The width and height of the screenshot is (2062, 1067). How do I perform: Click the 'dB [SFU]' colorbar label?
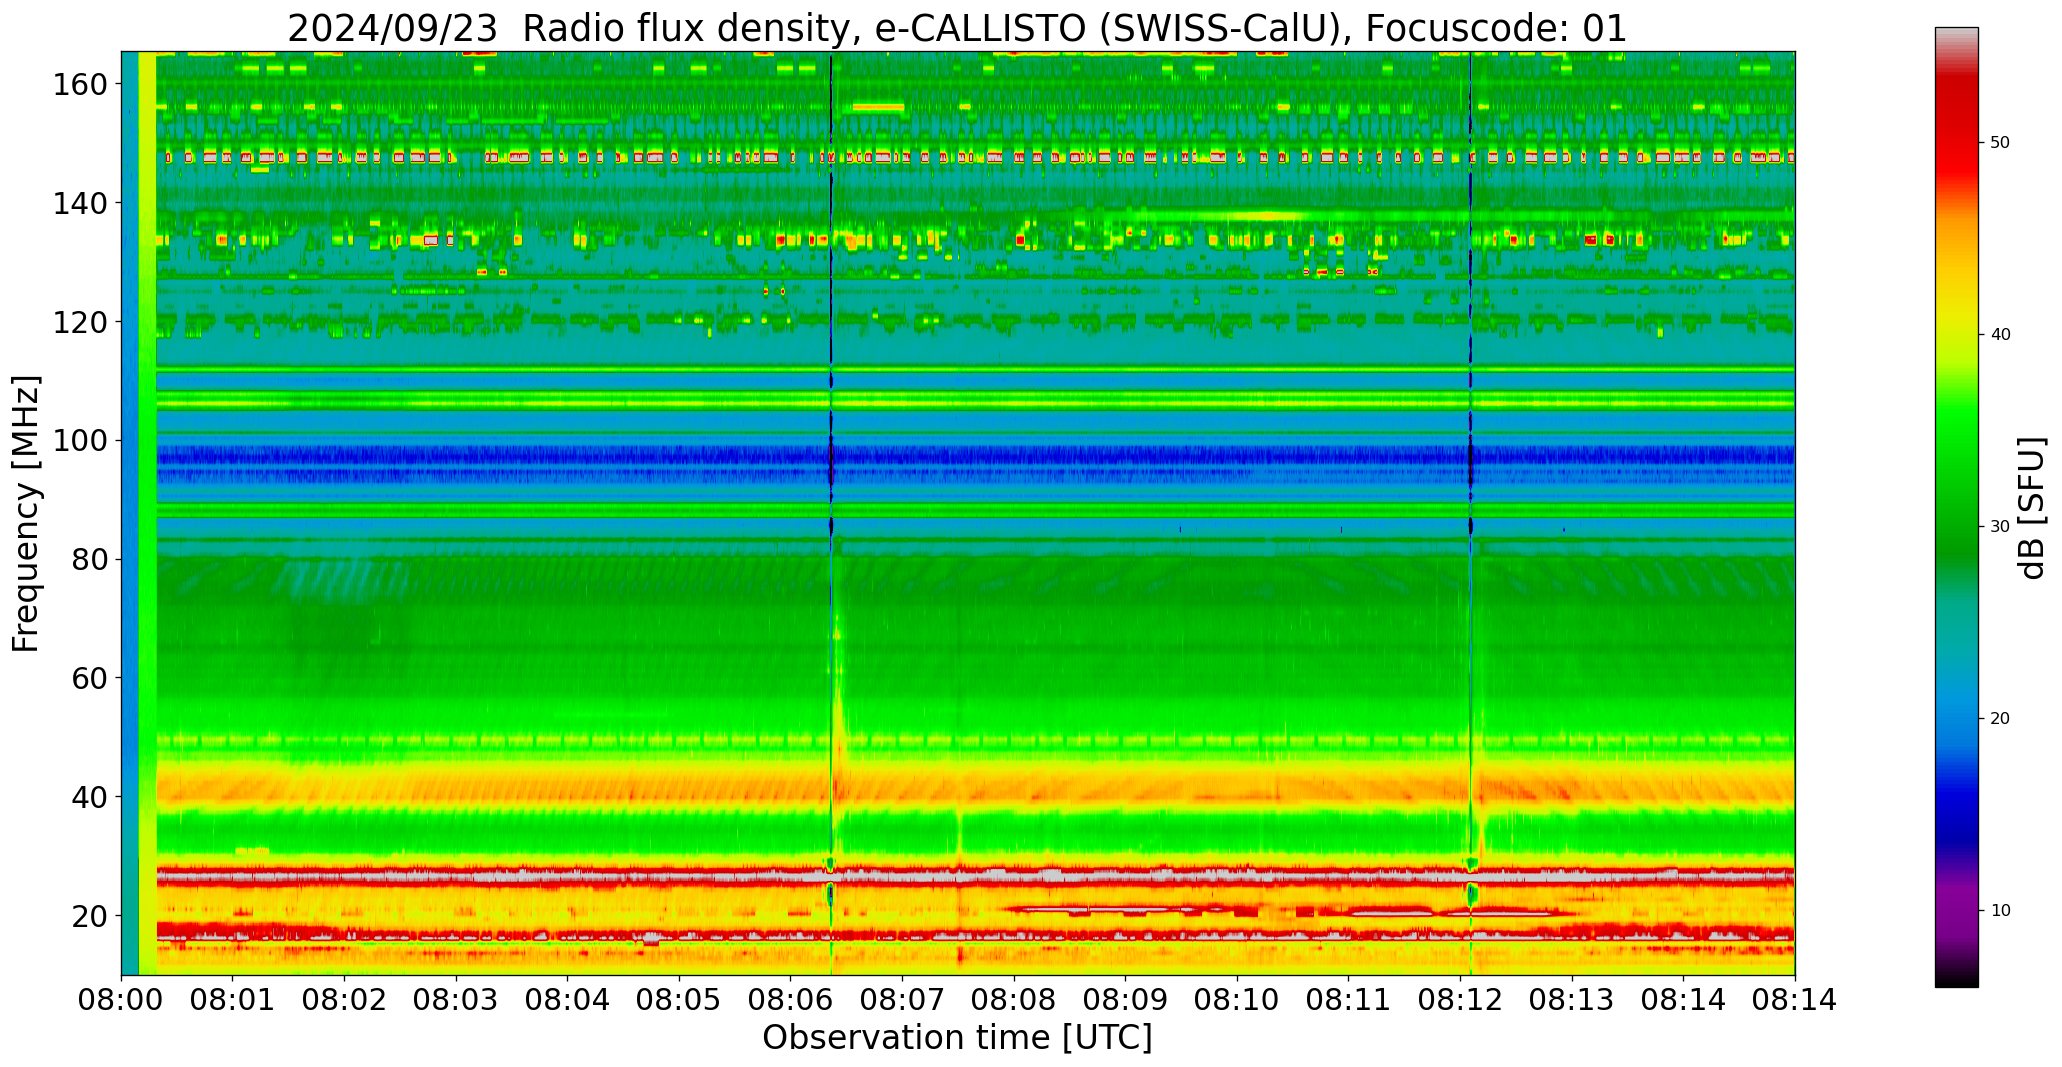(2032, 508)
